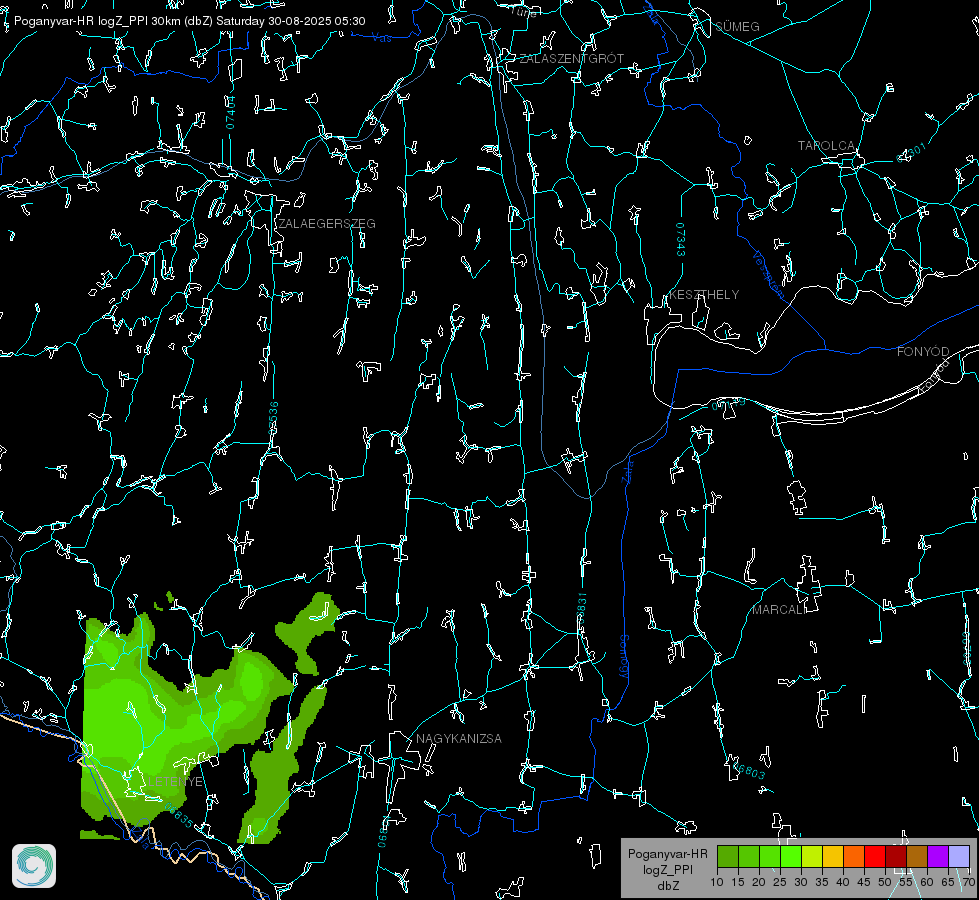Image resolution: width=979 pixels, height=900 pixels.
Task: Click the FONYÓD city label
Action: (x=923, y=352)
